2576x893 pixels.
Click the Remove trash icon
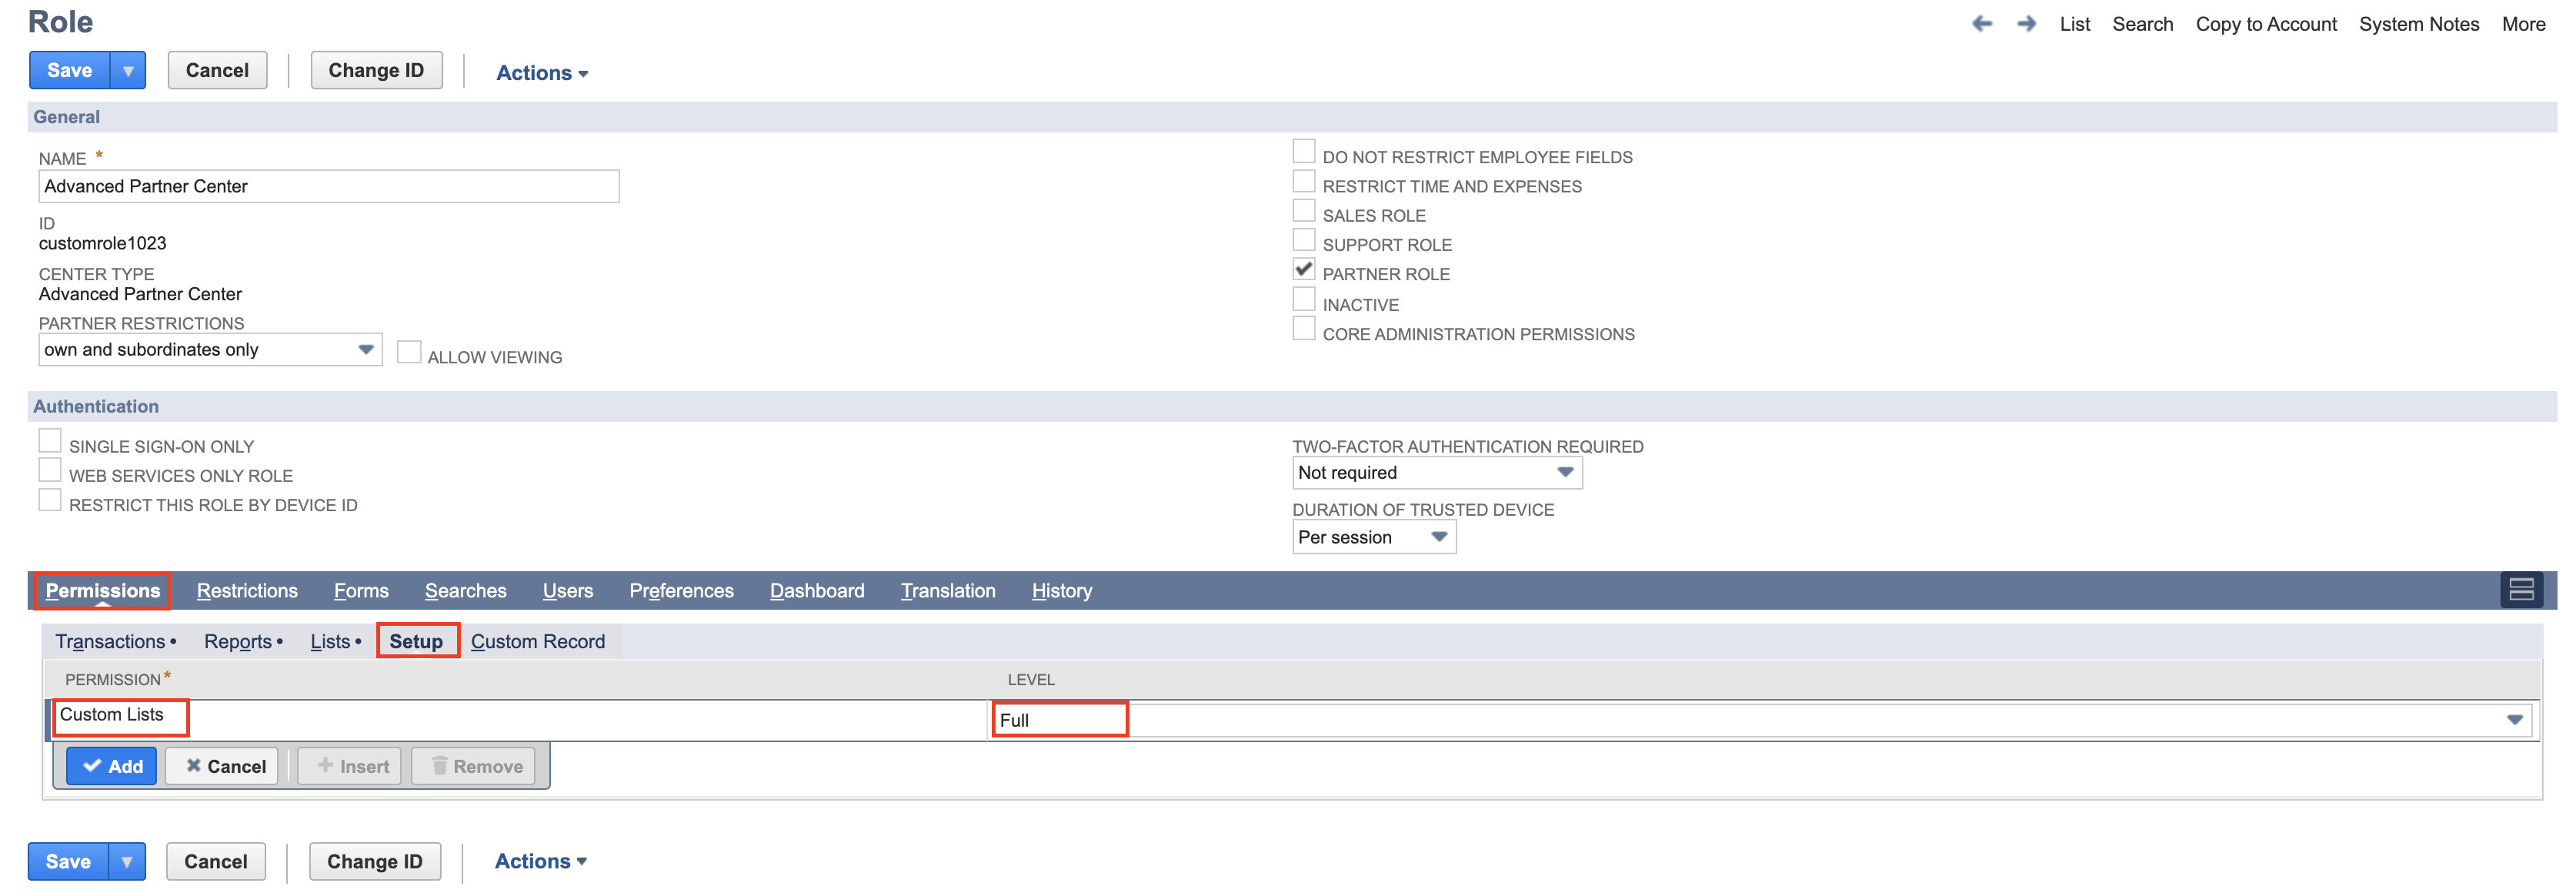(x=440, y=765)
